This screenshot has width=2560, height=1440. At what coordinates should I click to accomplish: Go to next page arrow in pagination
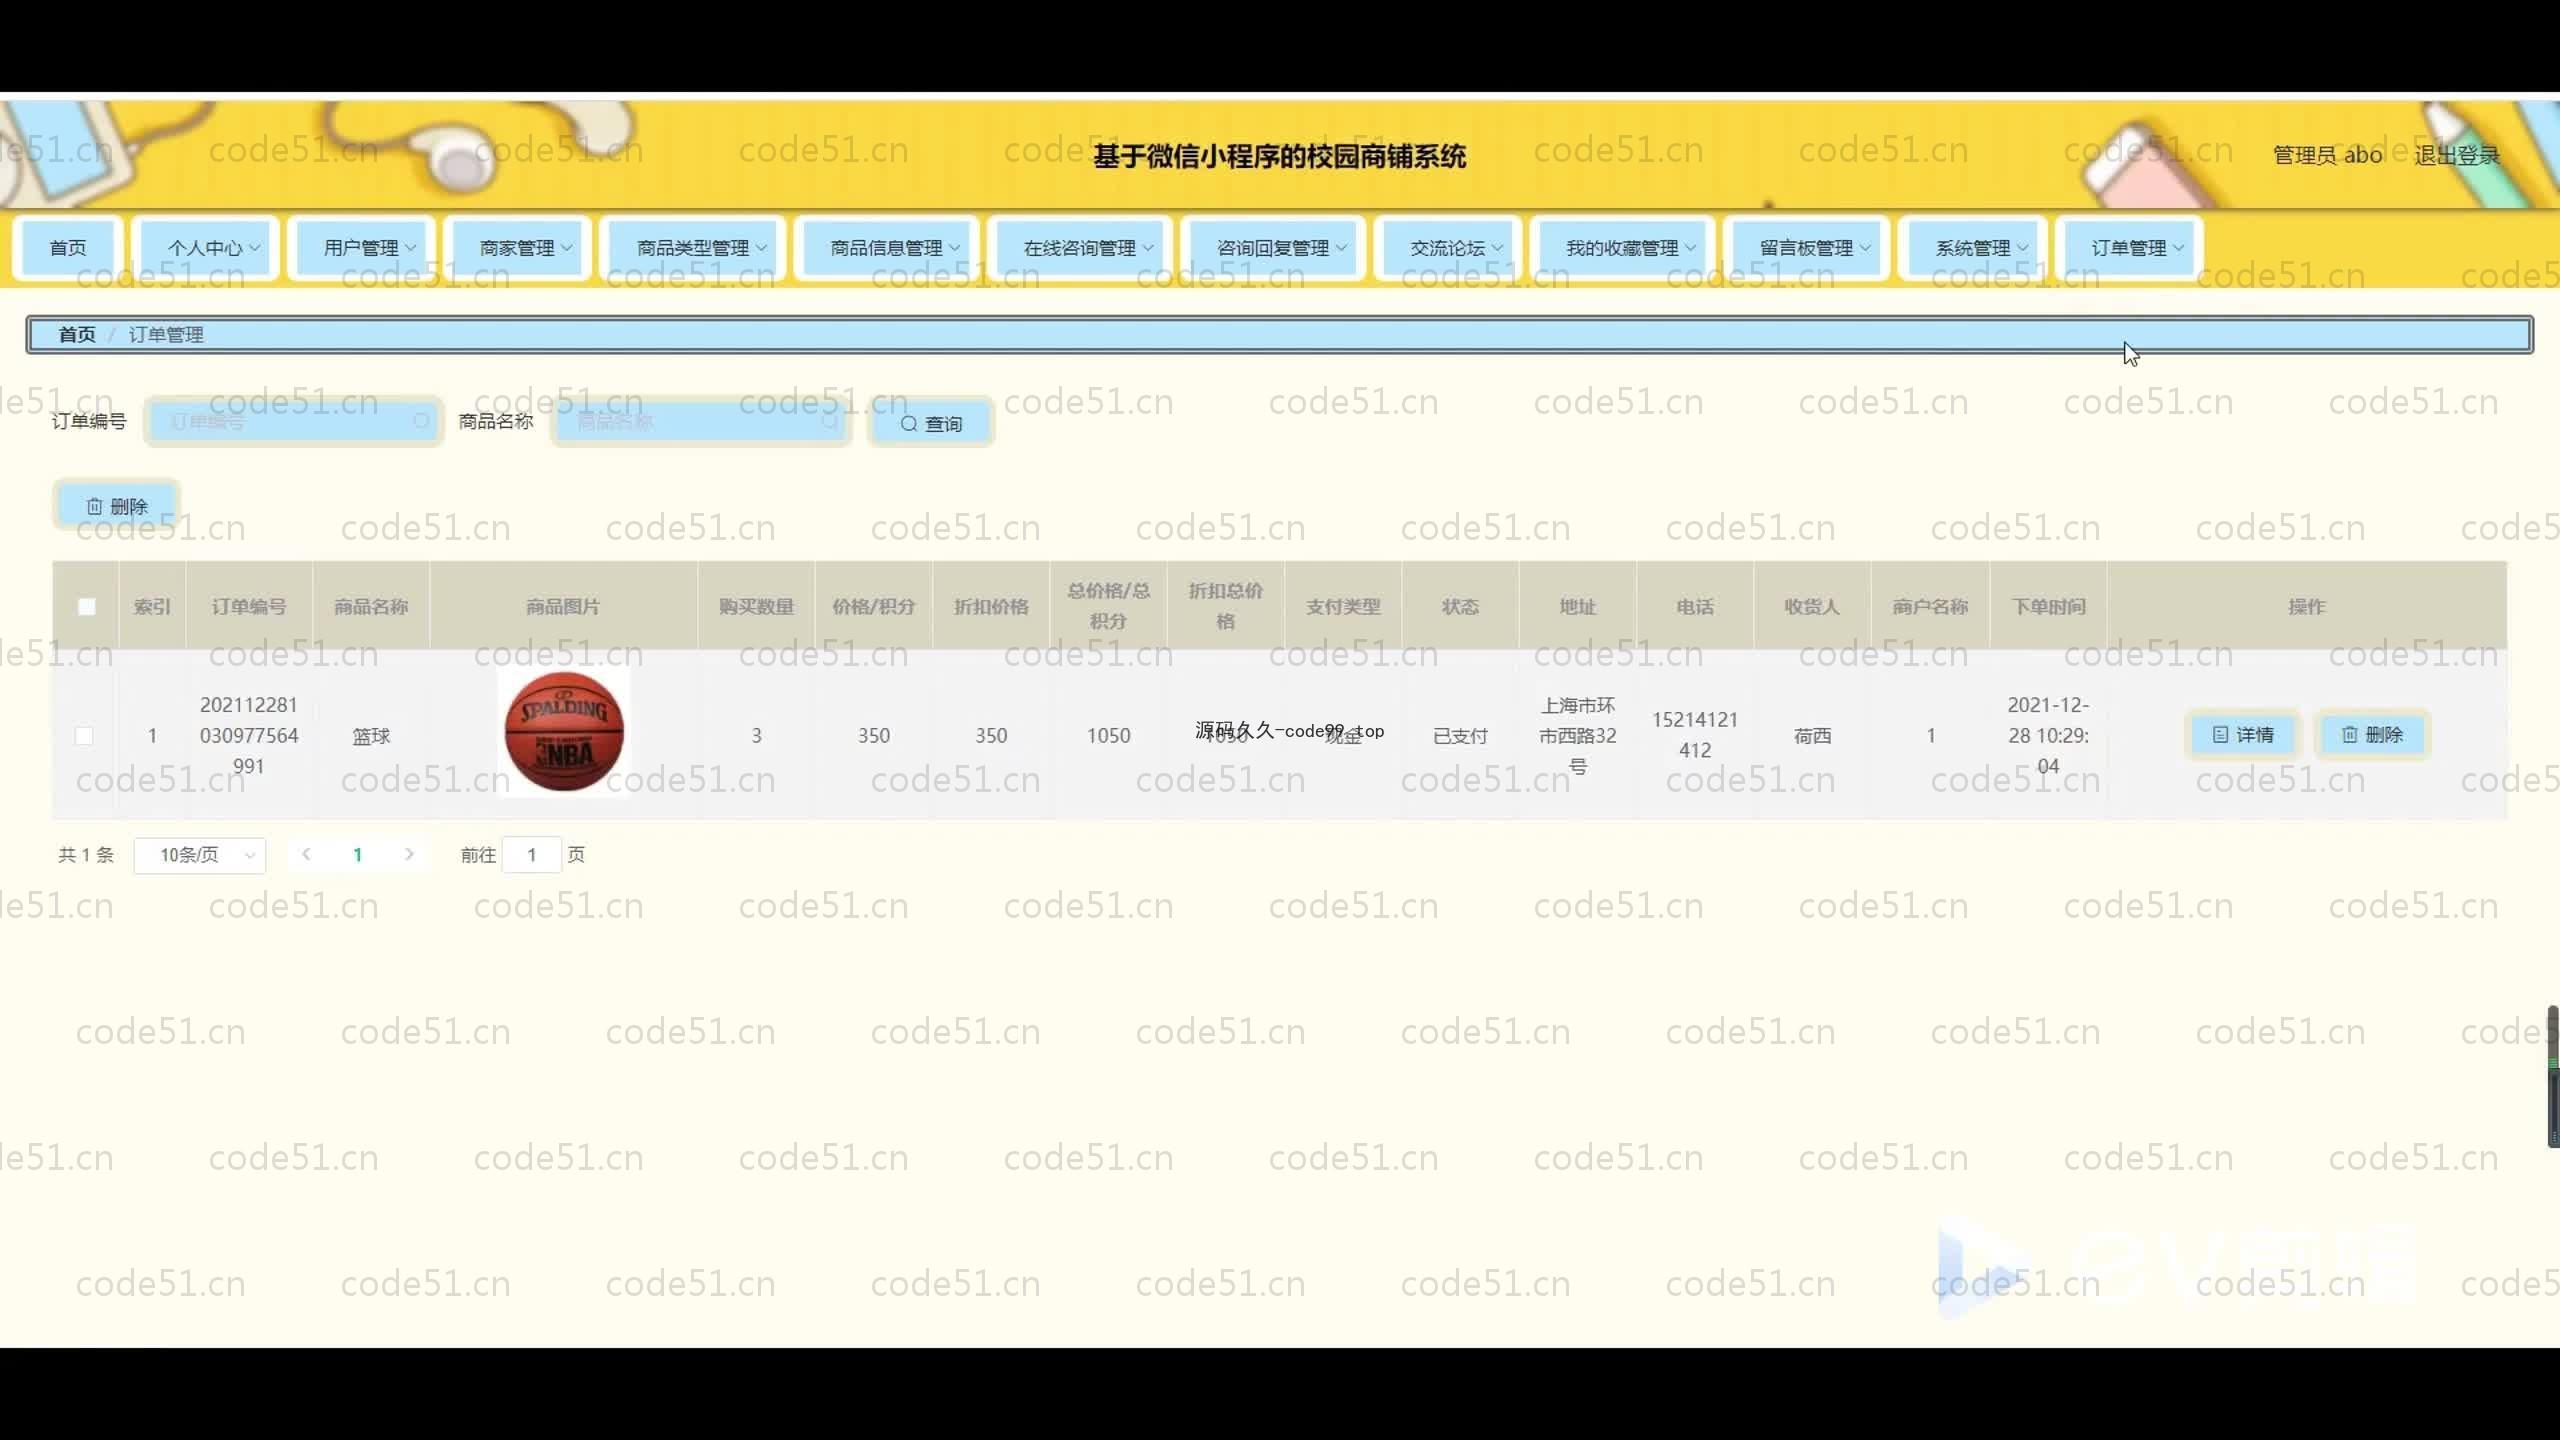coord(409,854)
